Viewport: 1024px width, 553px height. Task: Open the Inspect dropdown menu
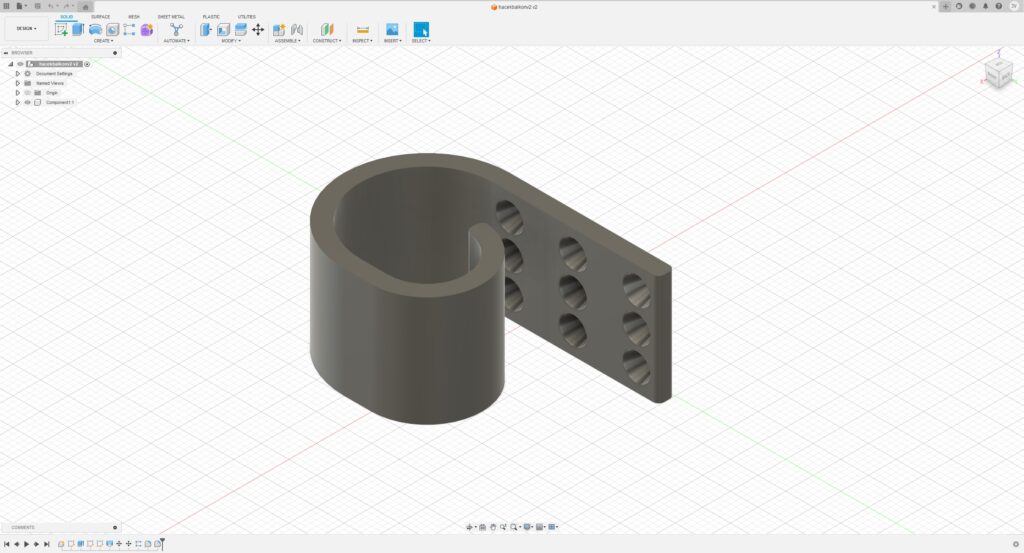click(x=362, y=41)
